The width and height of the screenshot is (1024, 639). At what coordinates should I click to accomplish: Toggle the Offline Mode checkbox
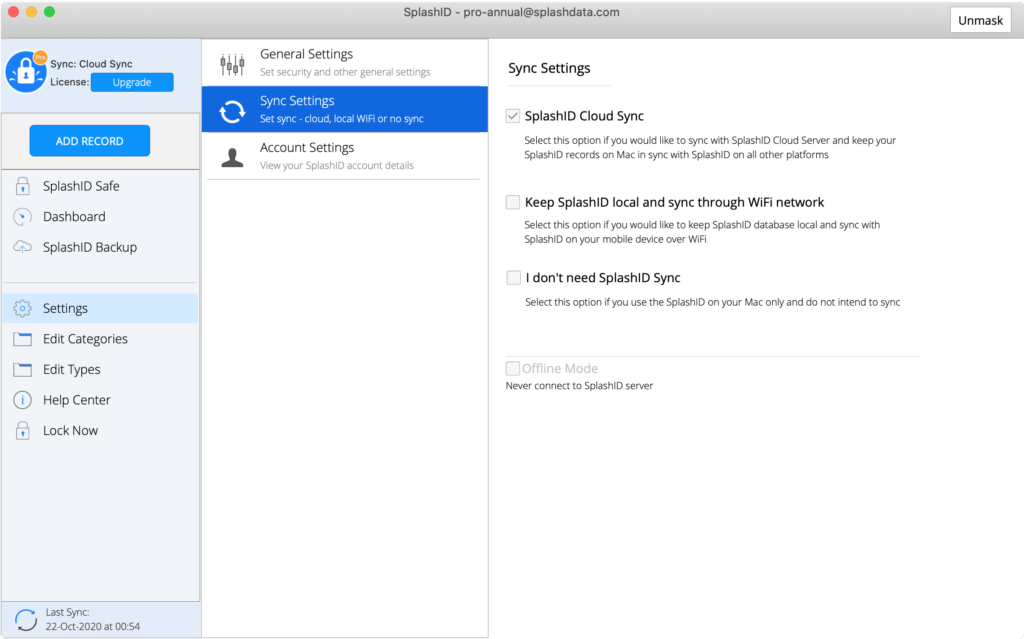coord(513,368)
